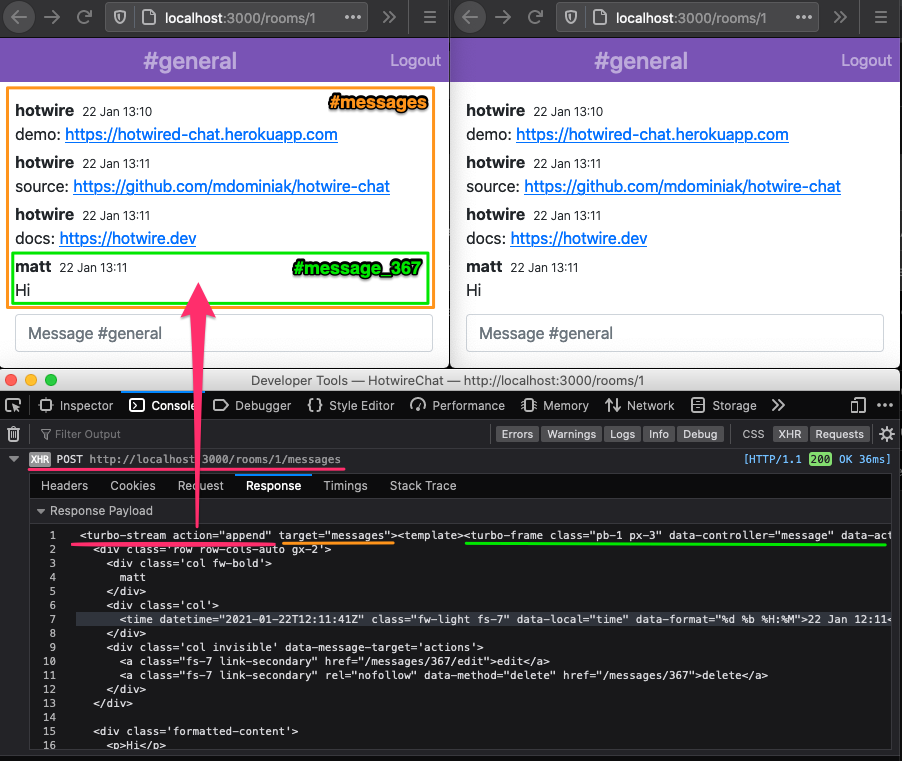Toggle the Errors console filter
902x761 pixels.
pyautogui.click(x=517, y=434)
